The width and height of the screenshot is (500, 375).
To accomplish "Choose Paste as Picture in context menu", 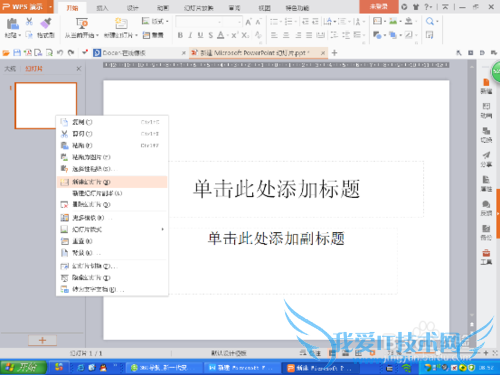I will coord(112,157).
